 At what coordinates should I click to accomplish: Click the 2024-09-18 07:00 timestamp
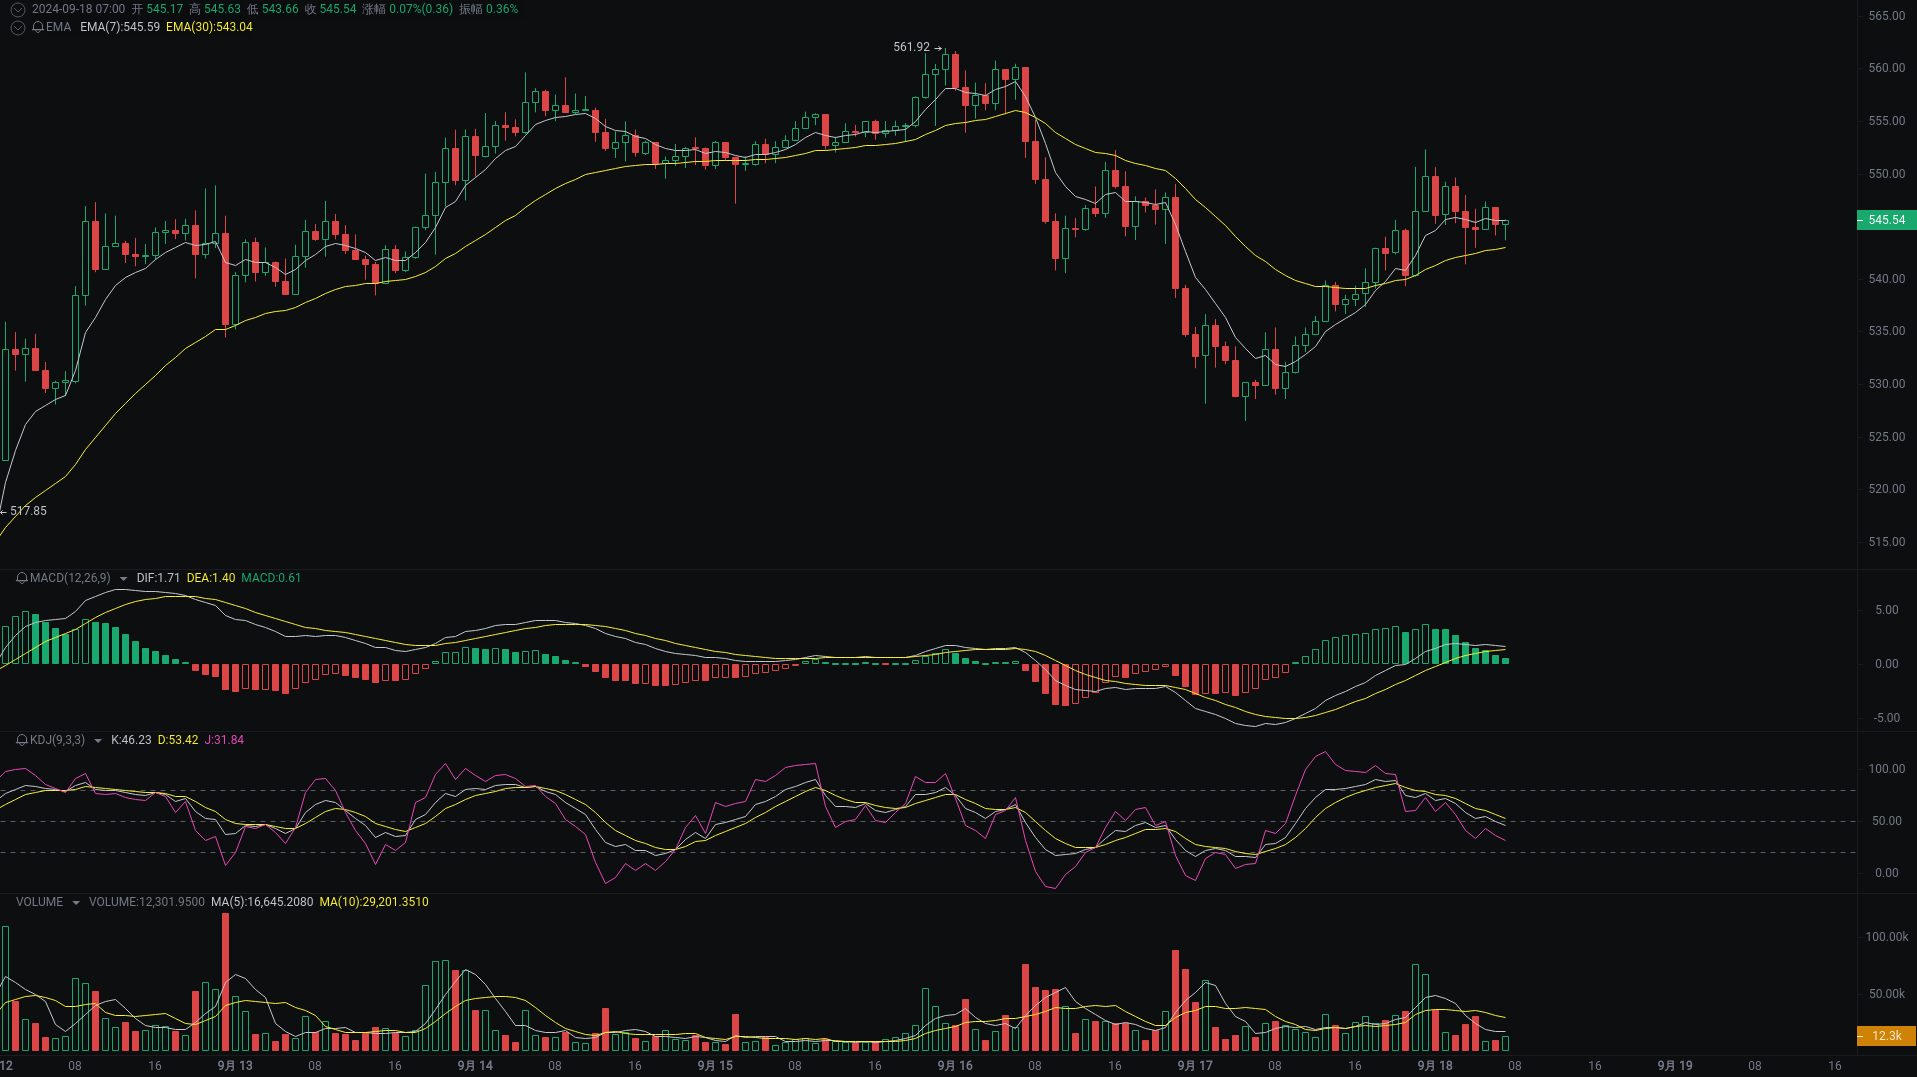click(78, 9)
